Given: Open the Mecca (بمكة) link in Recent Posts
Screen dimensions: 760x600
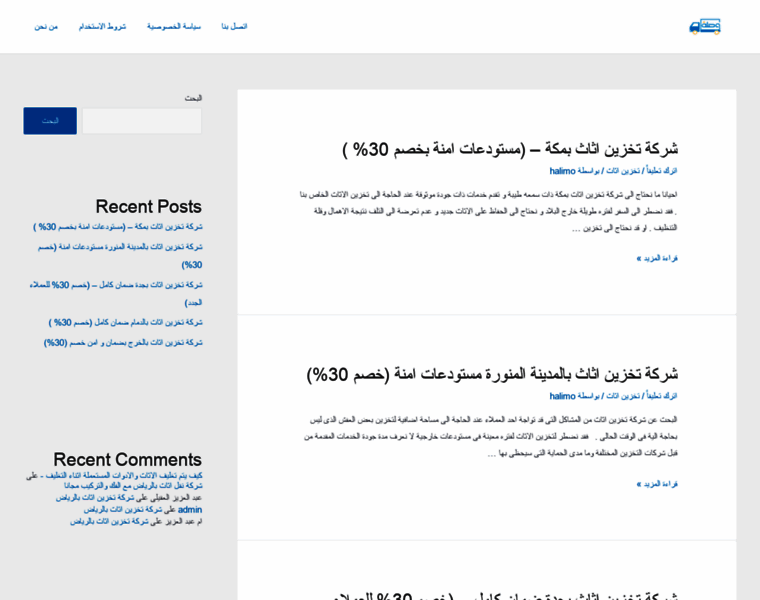Looking at the screenshot, I should click(x=118, y=227).
